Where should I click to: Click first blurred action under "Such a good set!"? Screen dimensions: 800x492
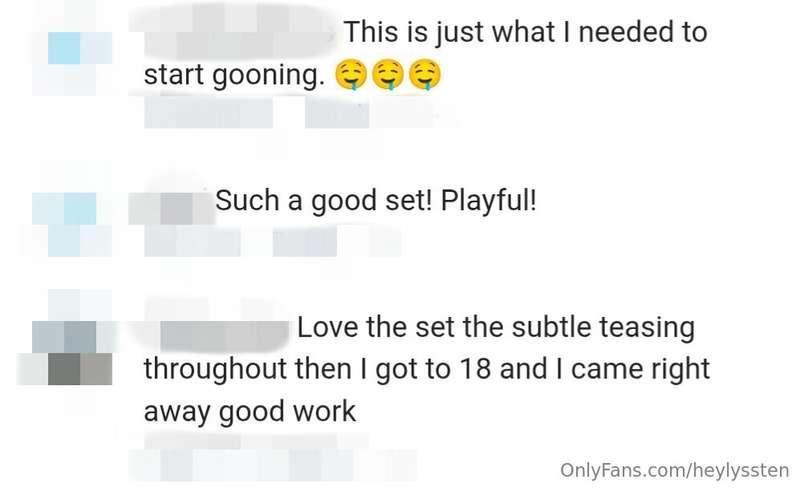point(192,242)
